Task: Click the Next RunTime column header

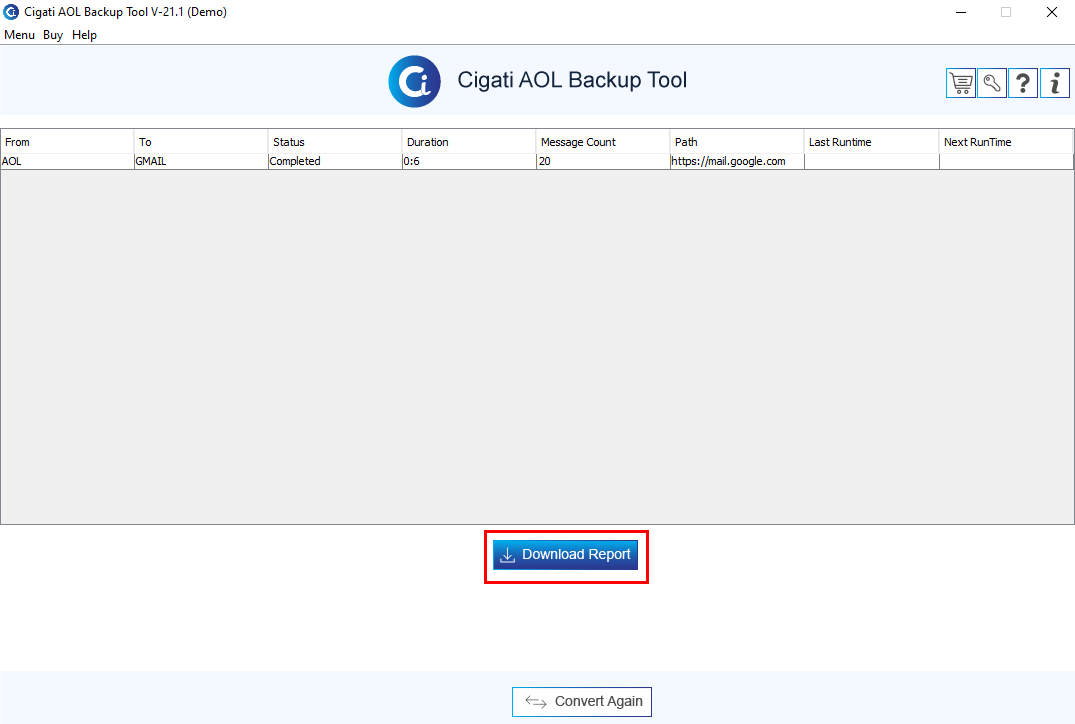Action: (x=1006, y=142)
